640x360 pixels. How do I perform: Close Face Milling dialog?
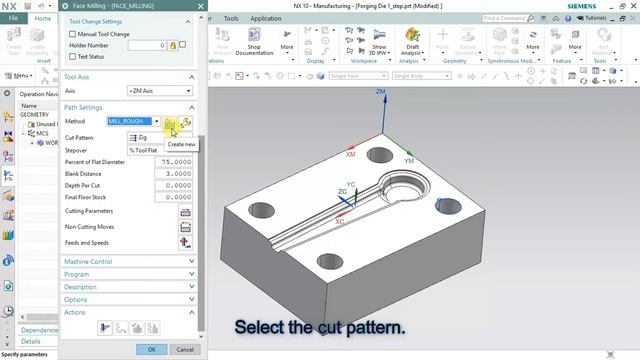(x=200, y=6)
